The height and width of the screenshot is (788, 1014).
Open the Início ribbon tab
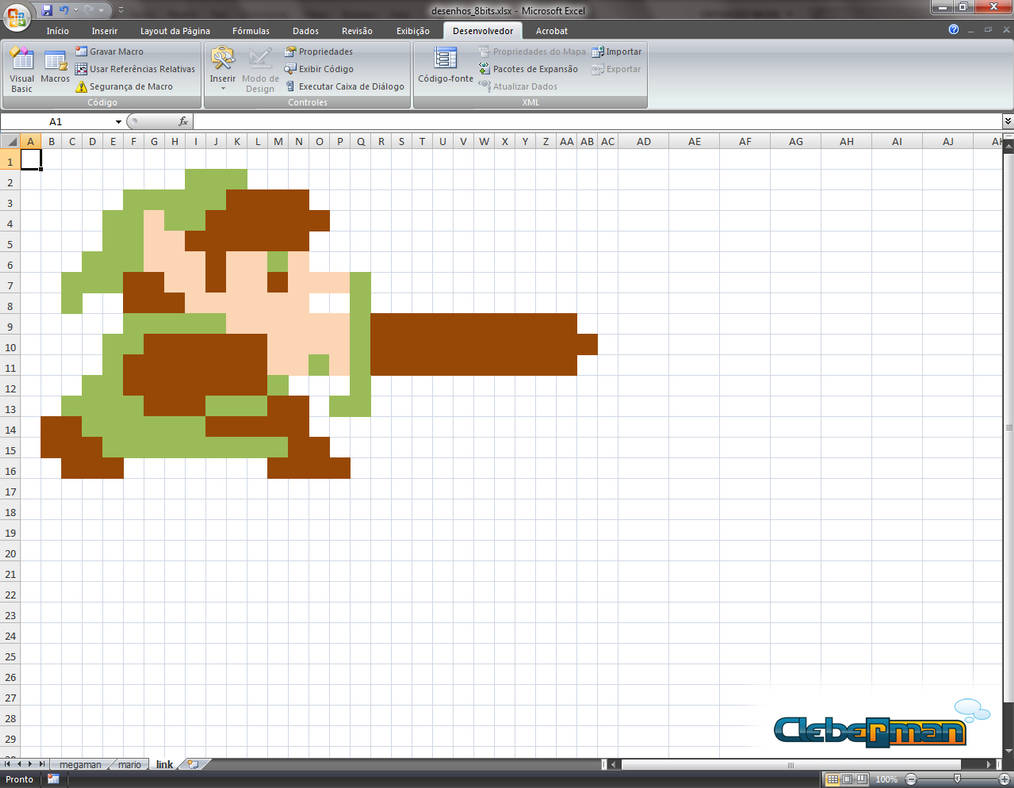point(58,30)
